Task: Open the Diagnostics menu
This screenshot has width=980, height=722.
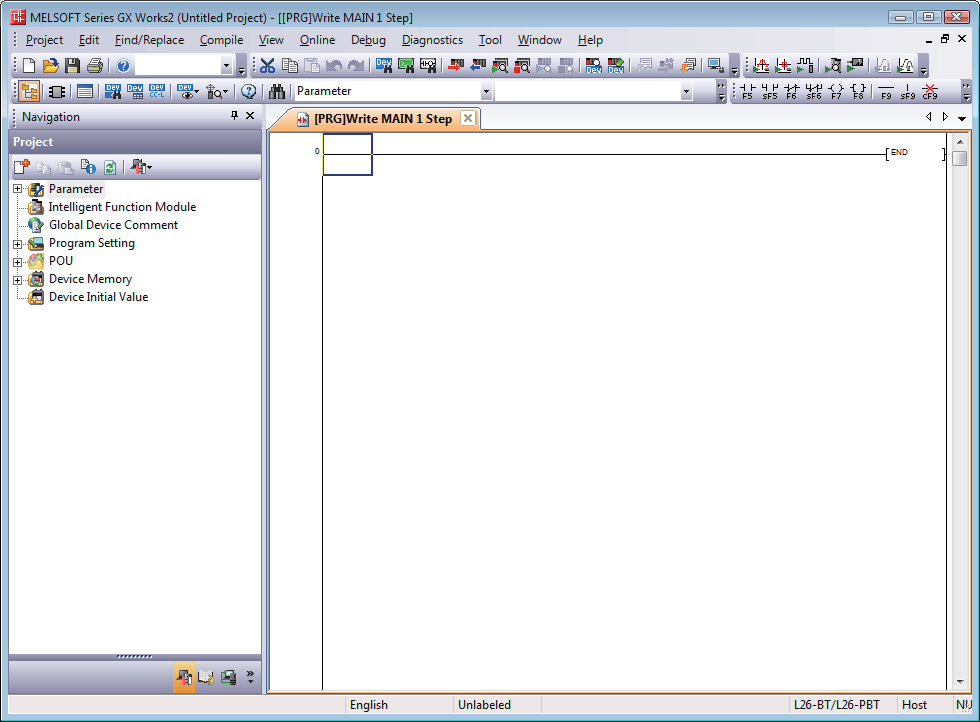Action: click(432, 40)
